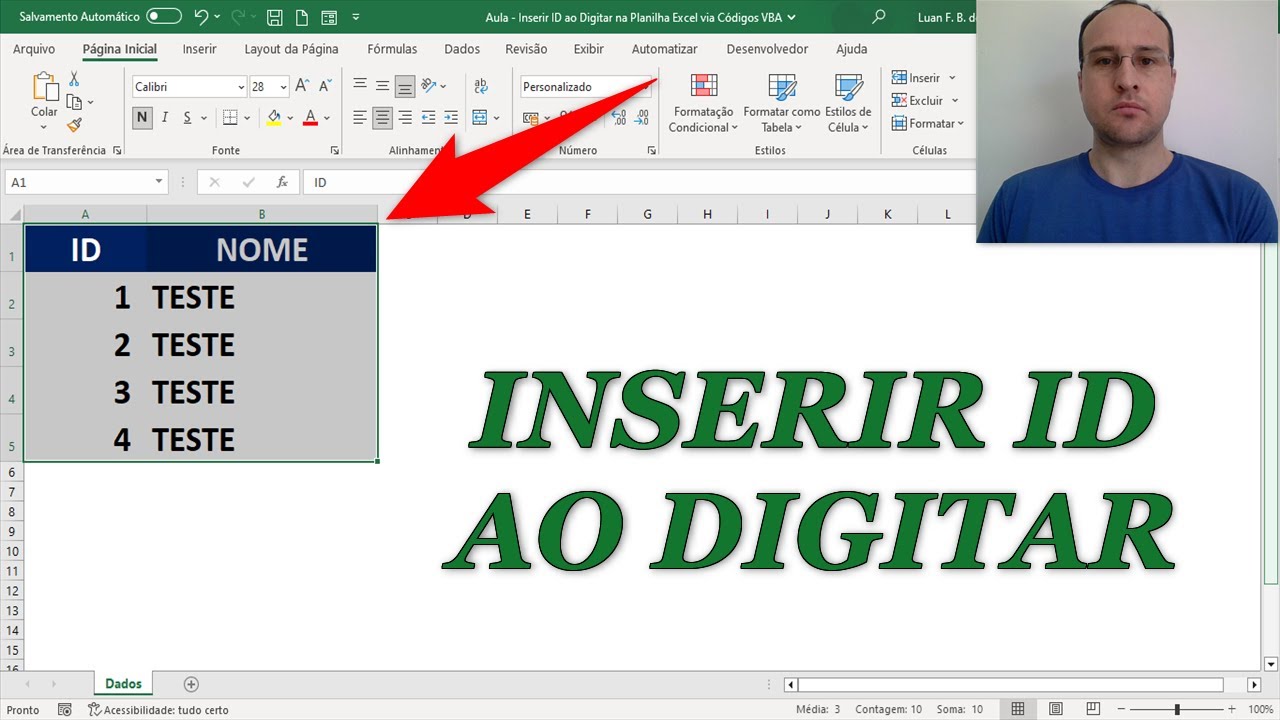1280x720 pixels.
Task: Switch to Dados ribbon tab
Action: (462, 49)
